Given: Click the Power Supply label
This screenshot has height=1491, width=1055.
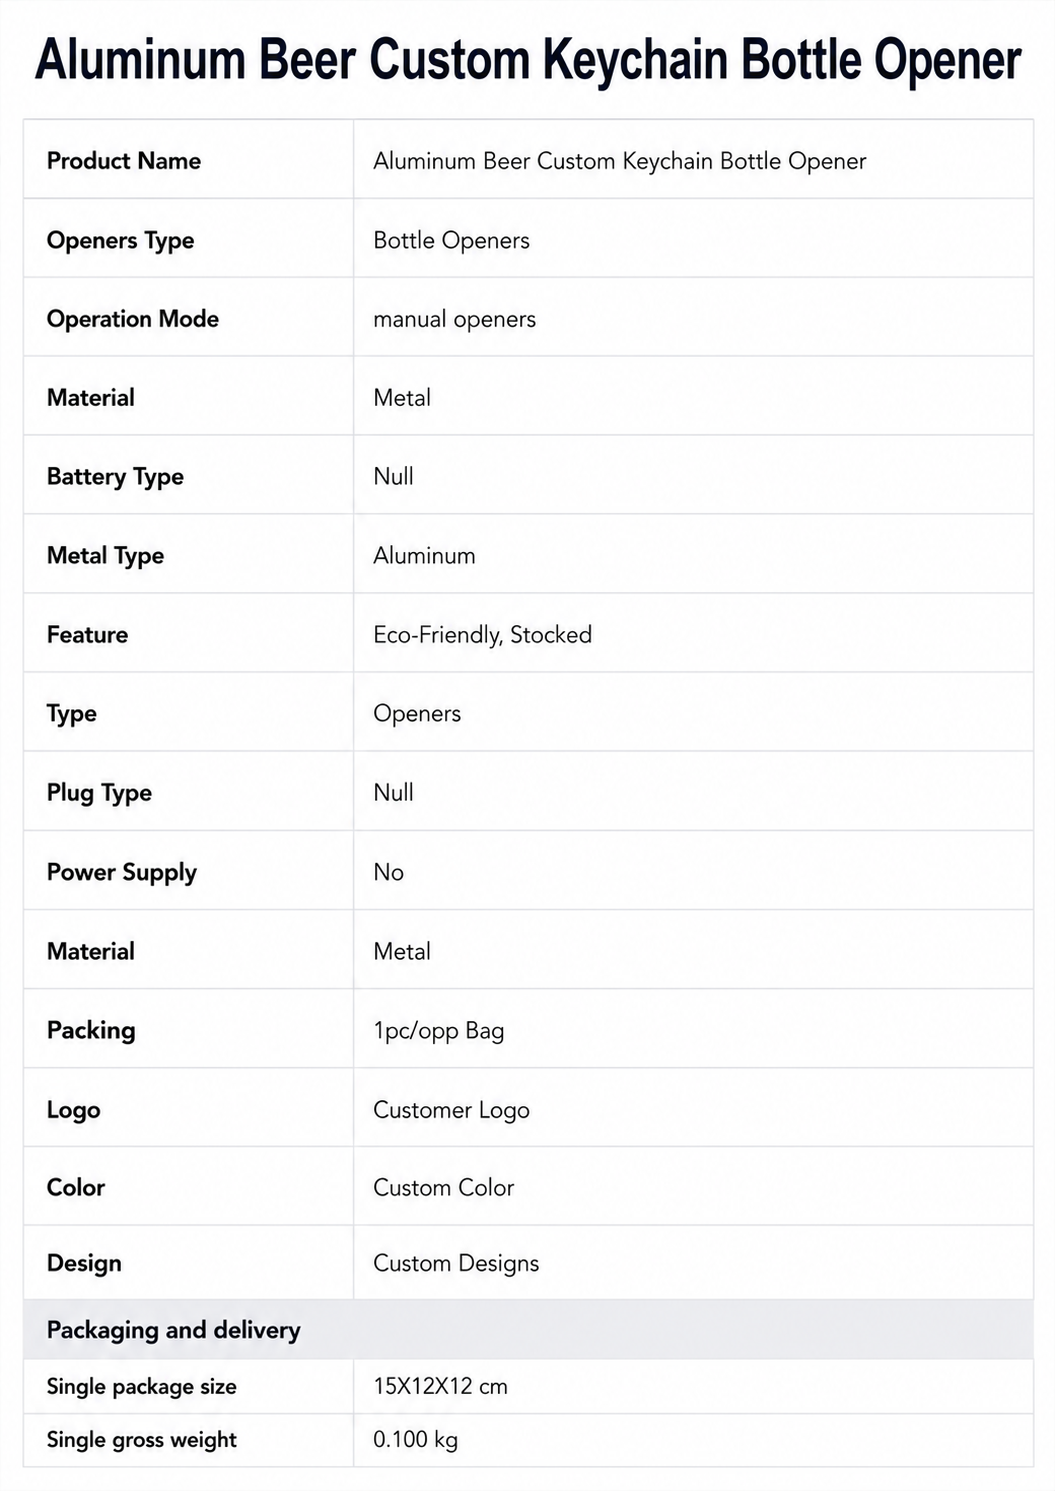Looking at the screenshot, I should (x=121, y=873).
